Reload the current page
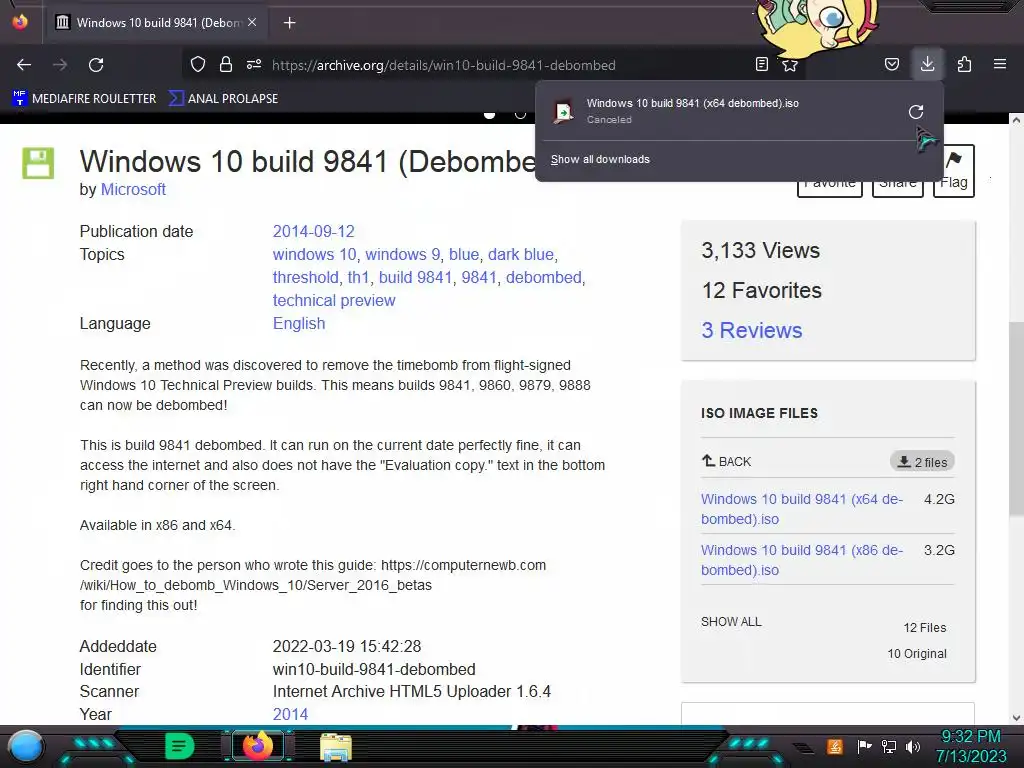This screenshot has height=768, width=1024. 96,65
